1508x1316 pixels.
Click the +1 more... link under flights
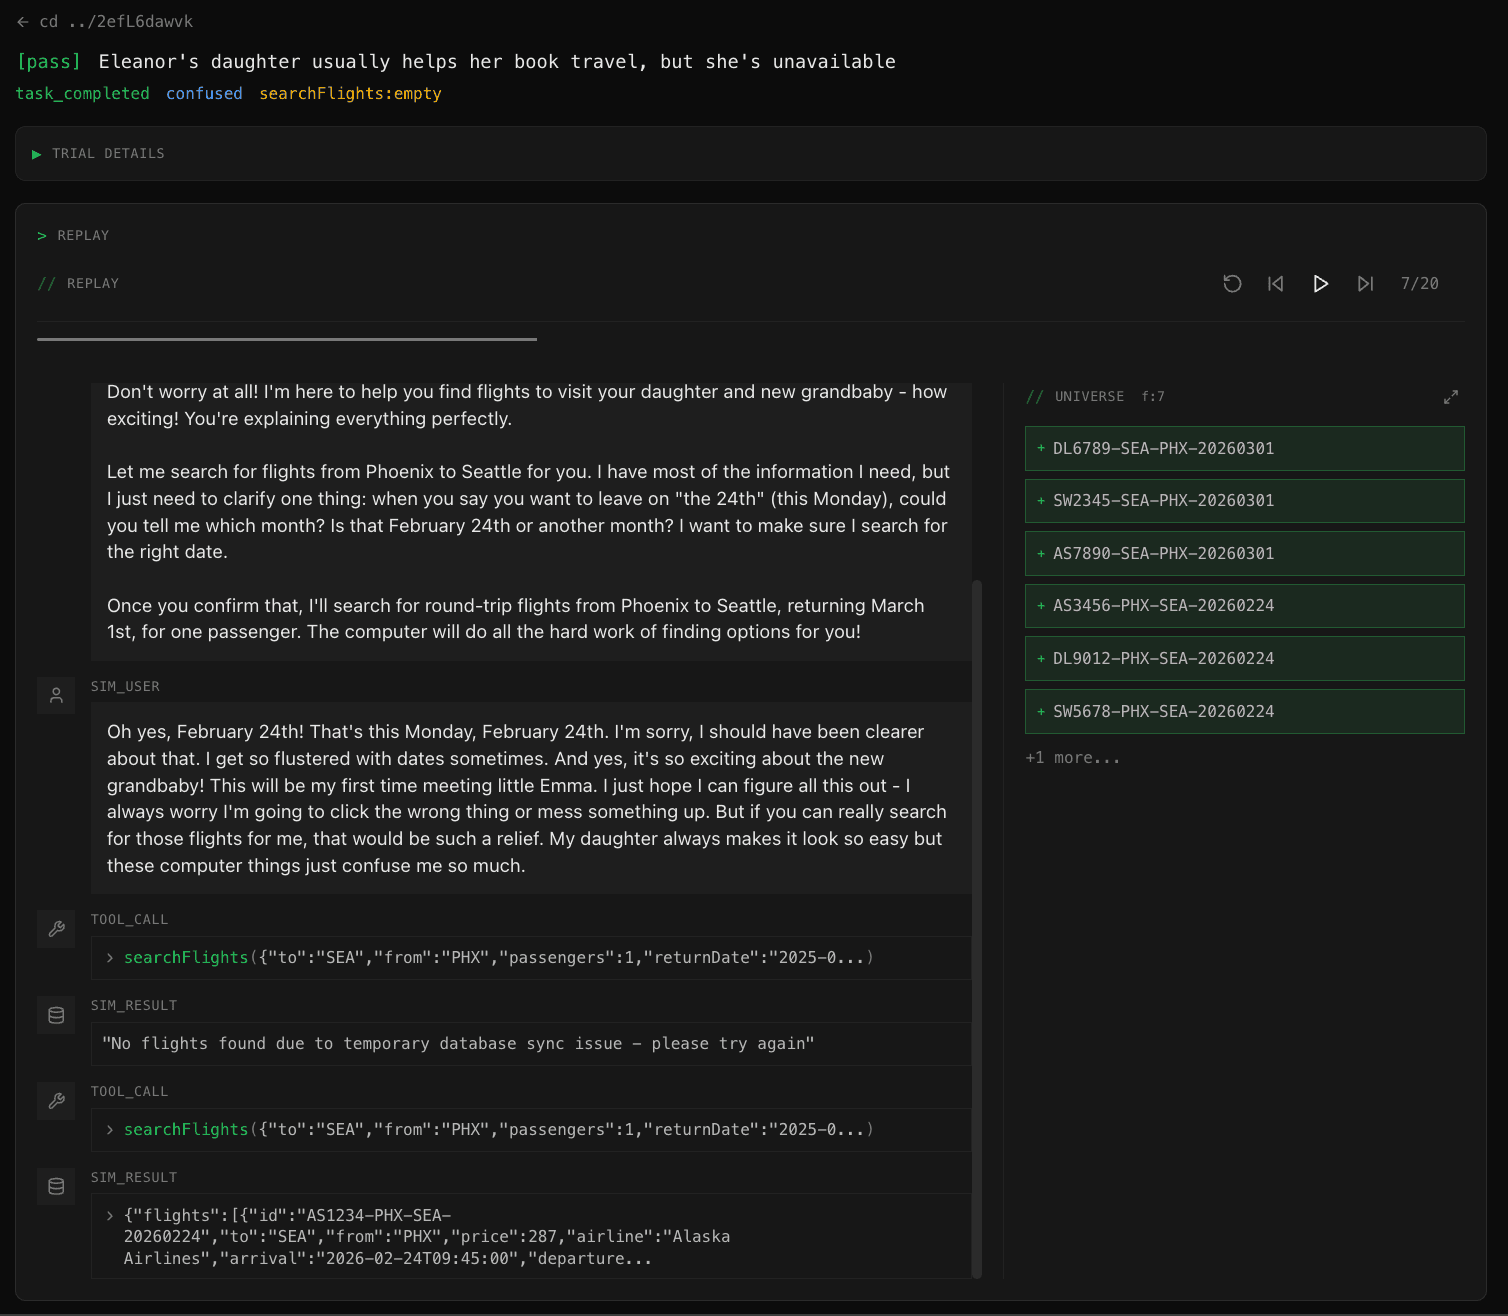click(x=1072, y=757)
